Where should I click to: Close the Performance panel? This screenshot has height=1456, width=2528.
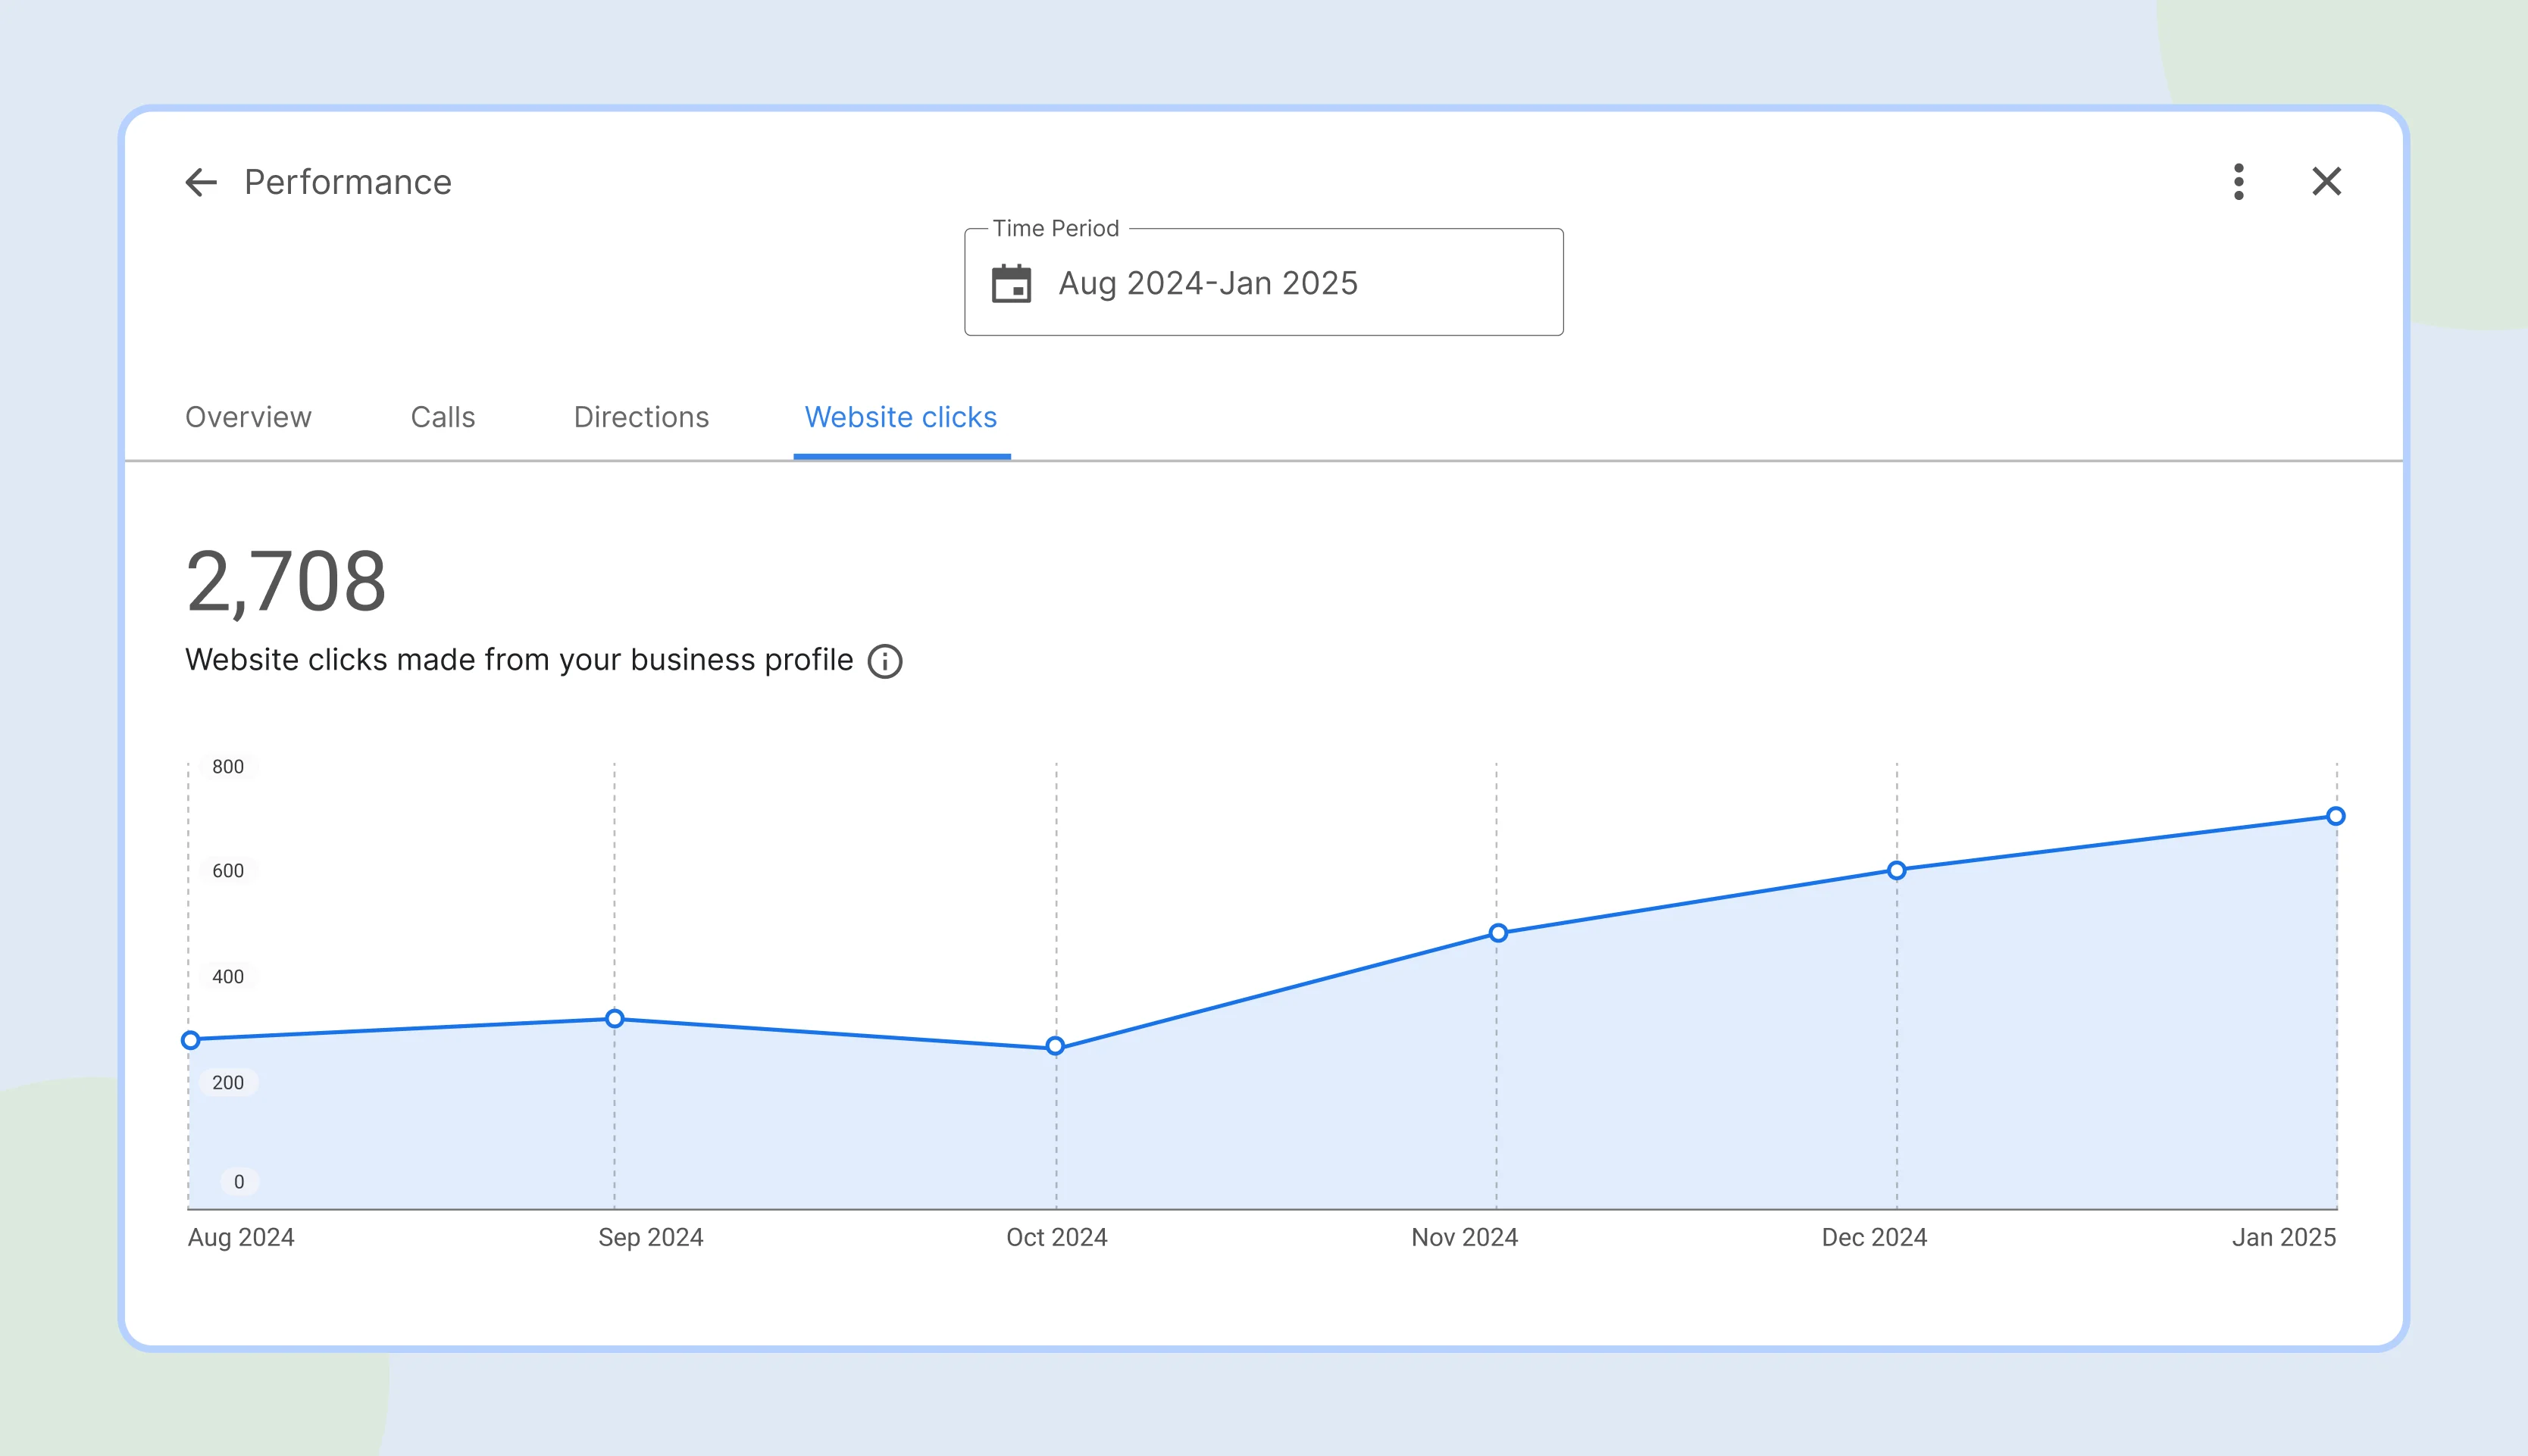click(x=2327, y=182)
